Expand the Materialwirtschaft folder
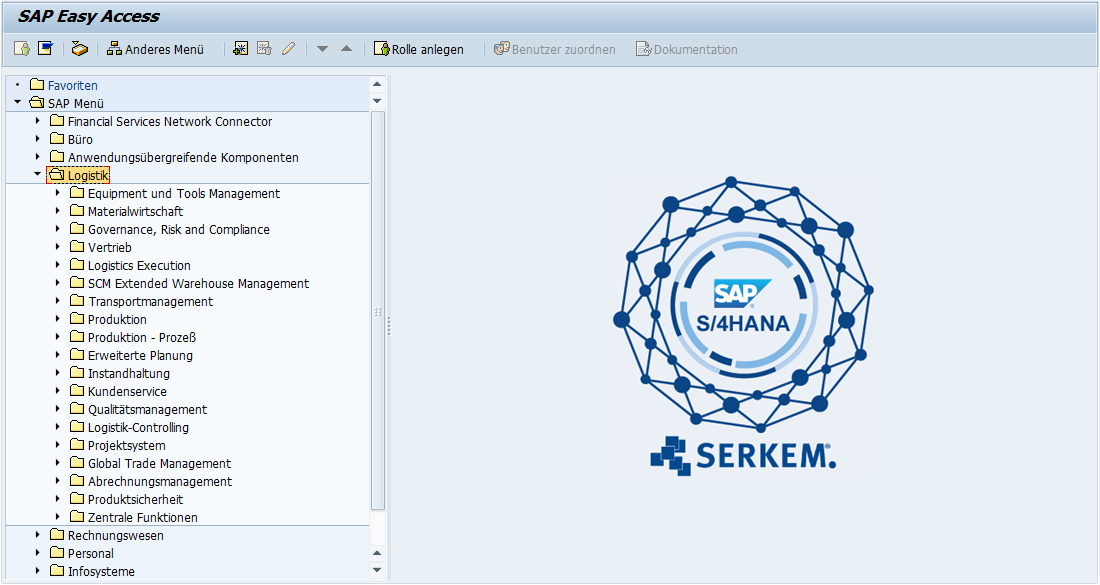The height and width of the screenshot is (585, 1100). pyautogui.click(x=57, y=211)
